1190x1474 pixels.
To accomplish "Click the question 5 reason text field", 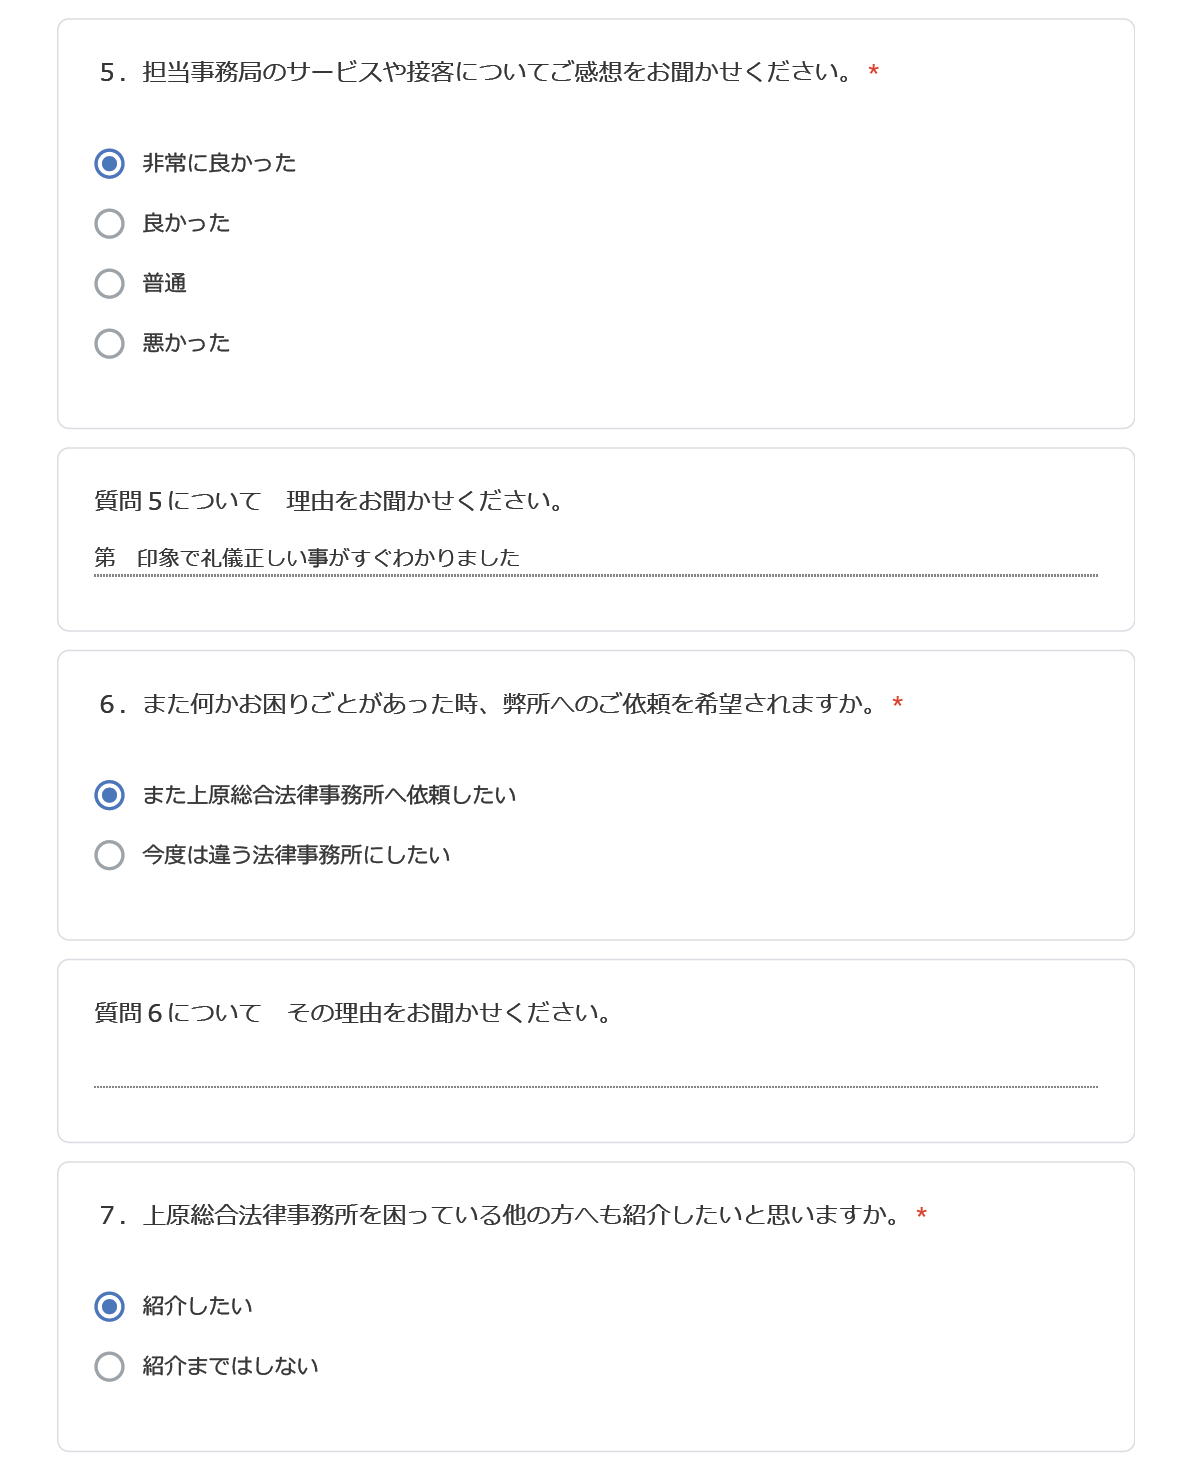I will click(596, 558).
